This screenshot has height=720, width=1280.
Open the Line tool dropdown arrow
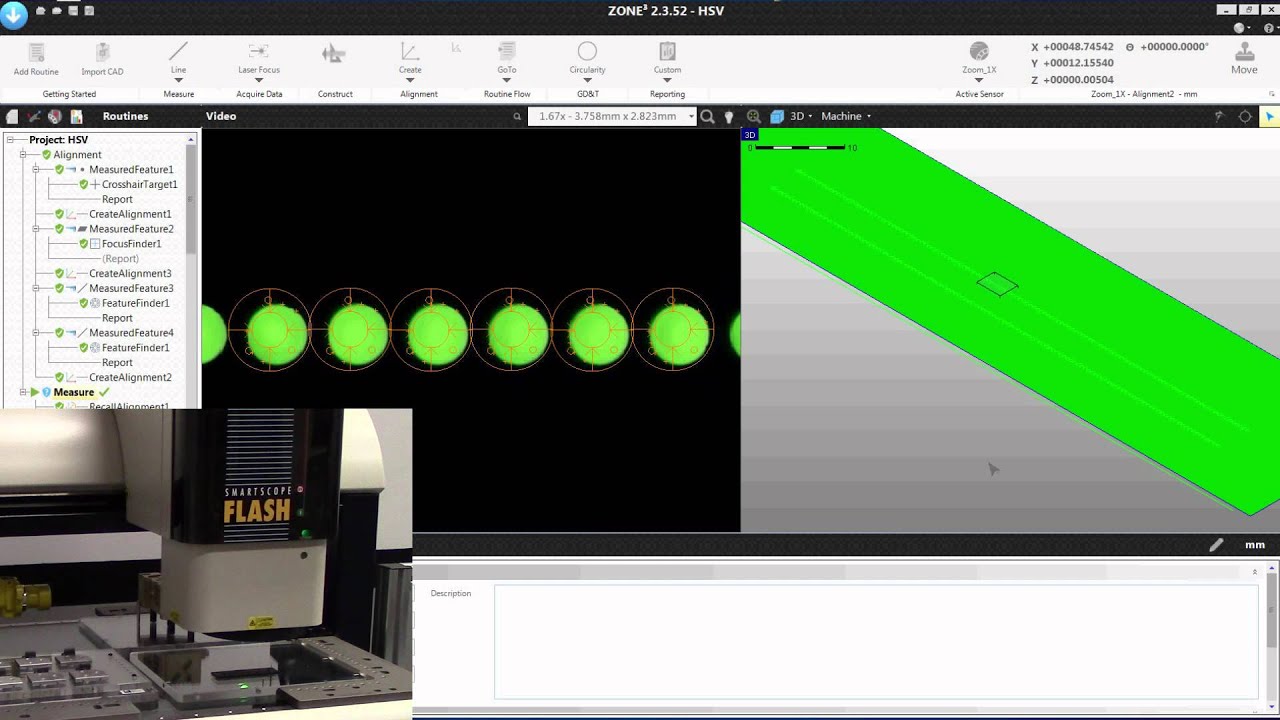tap(178, 80)
